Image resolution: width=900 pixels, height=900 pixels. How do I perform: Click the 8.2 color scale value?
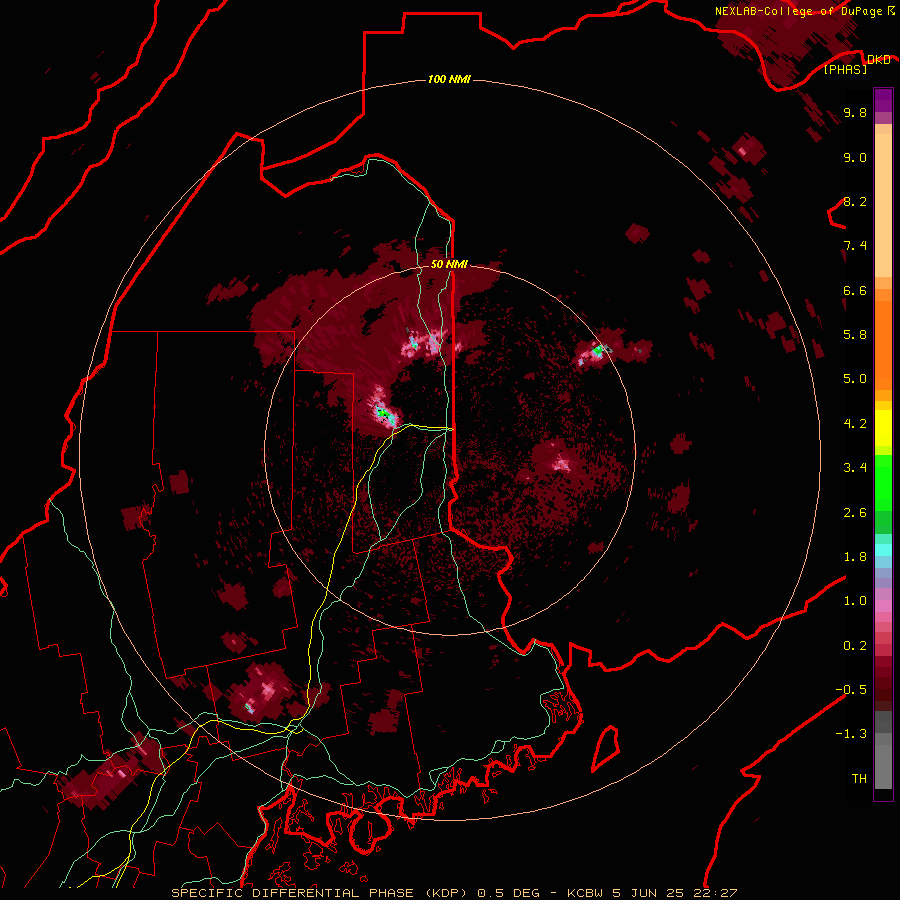(x=855, y=202)
